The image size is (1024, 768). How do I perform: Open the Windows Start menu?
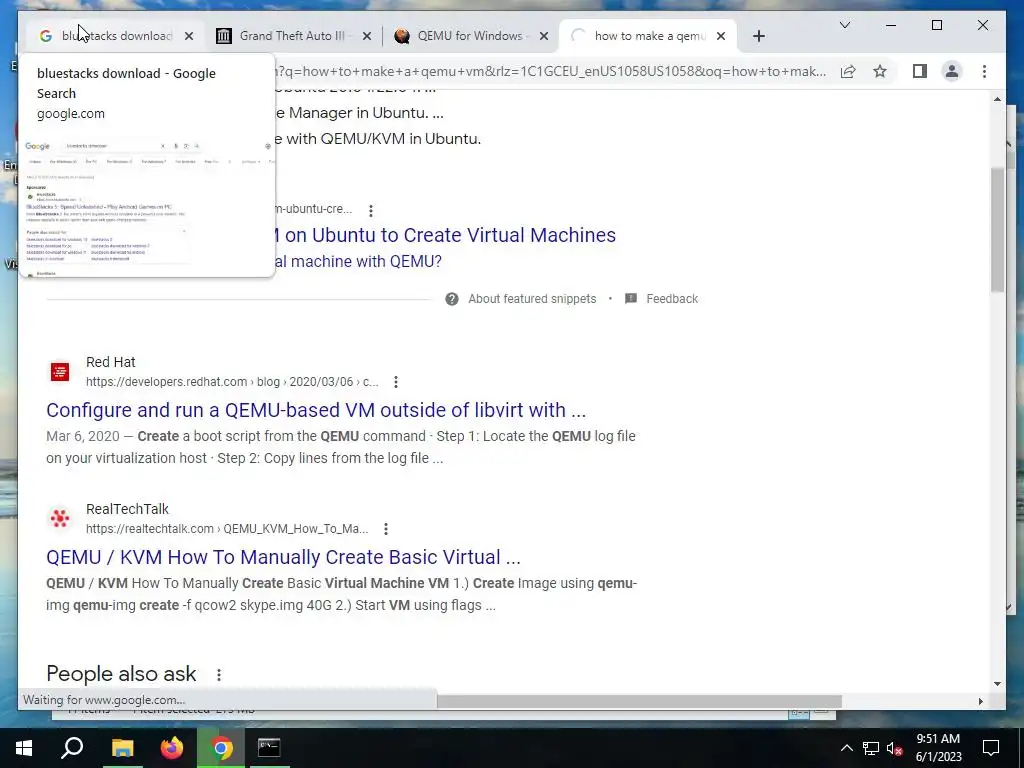(x=24, y=748)
